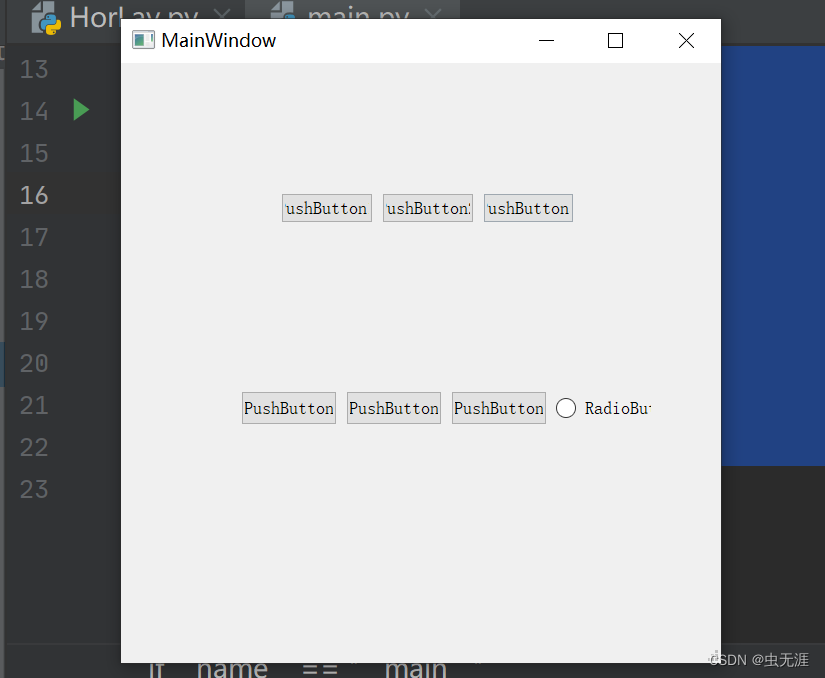The image size is (825, 678).
Task: Click the first ushButton in top row
Action: coord(327,208)
